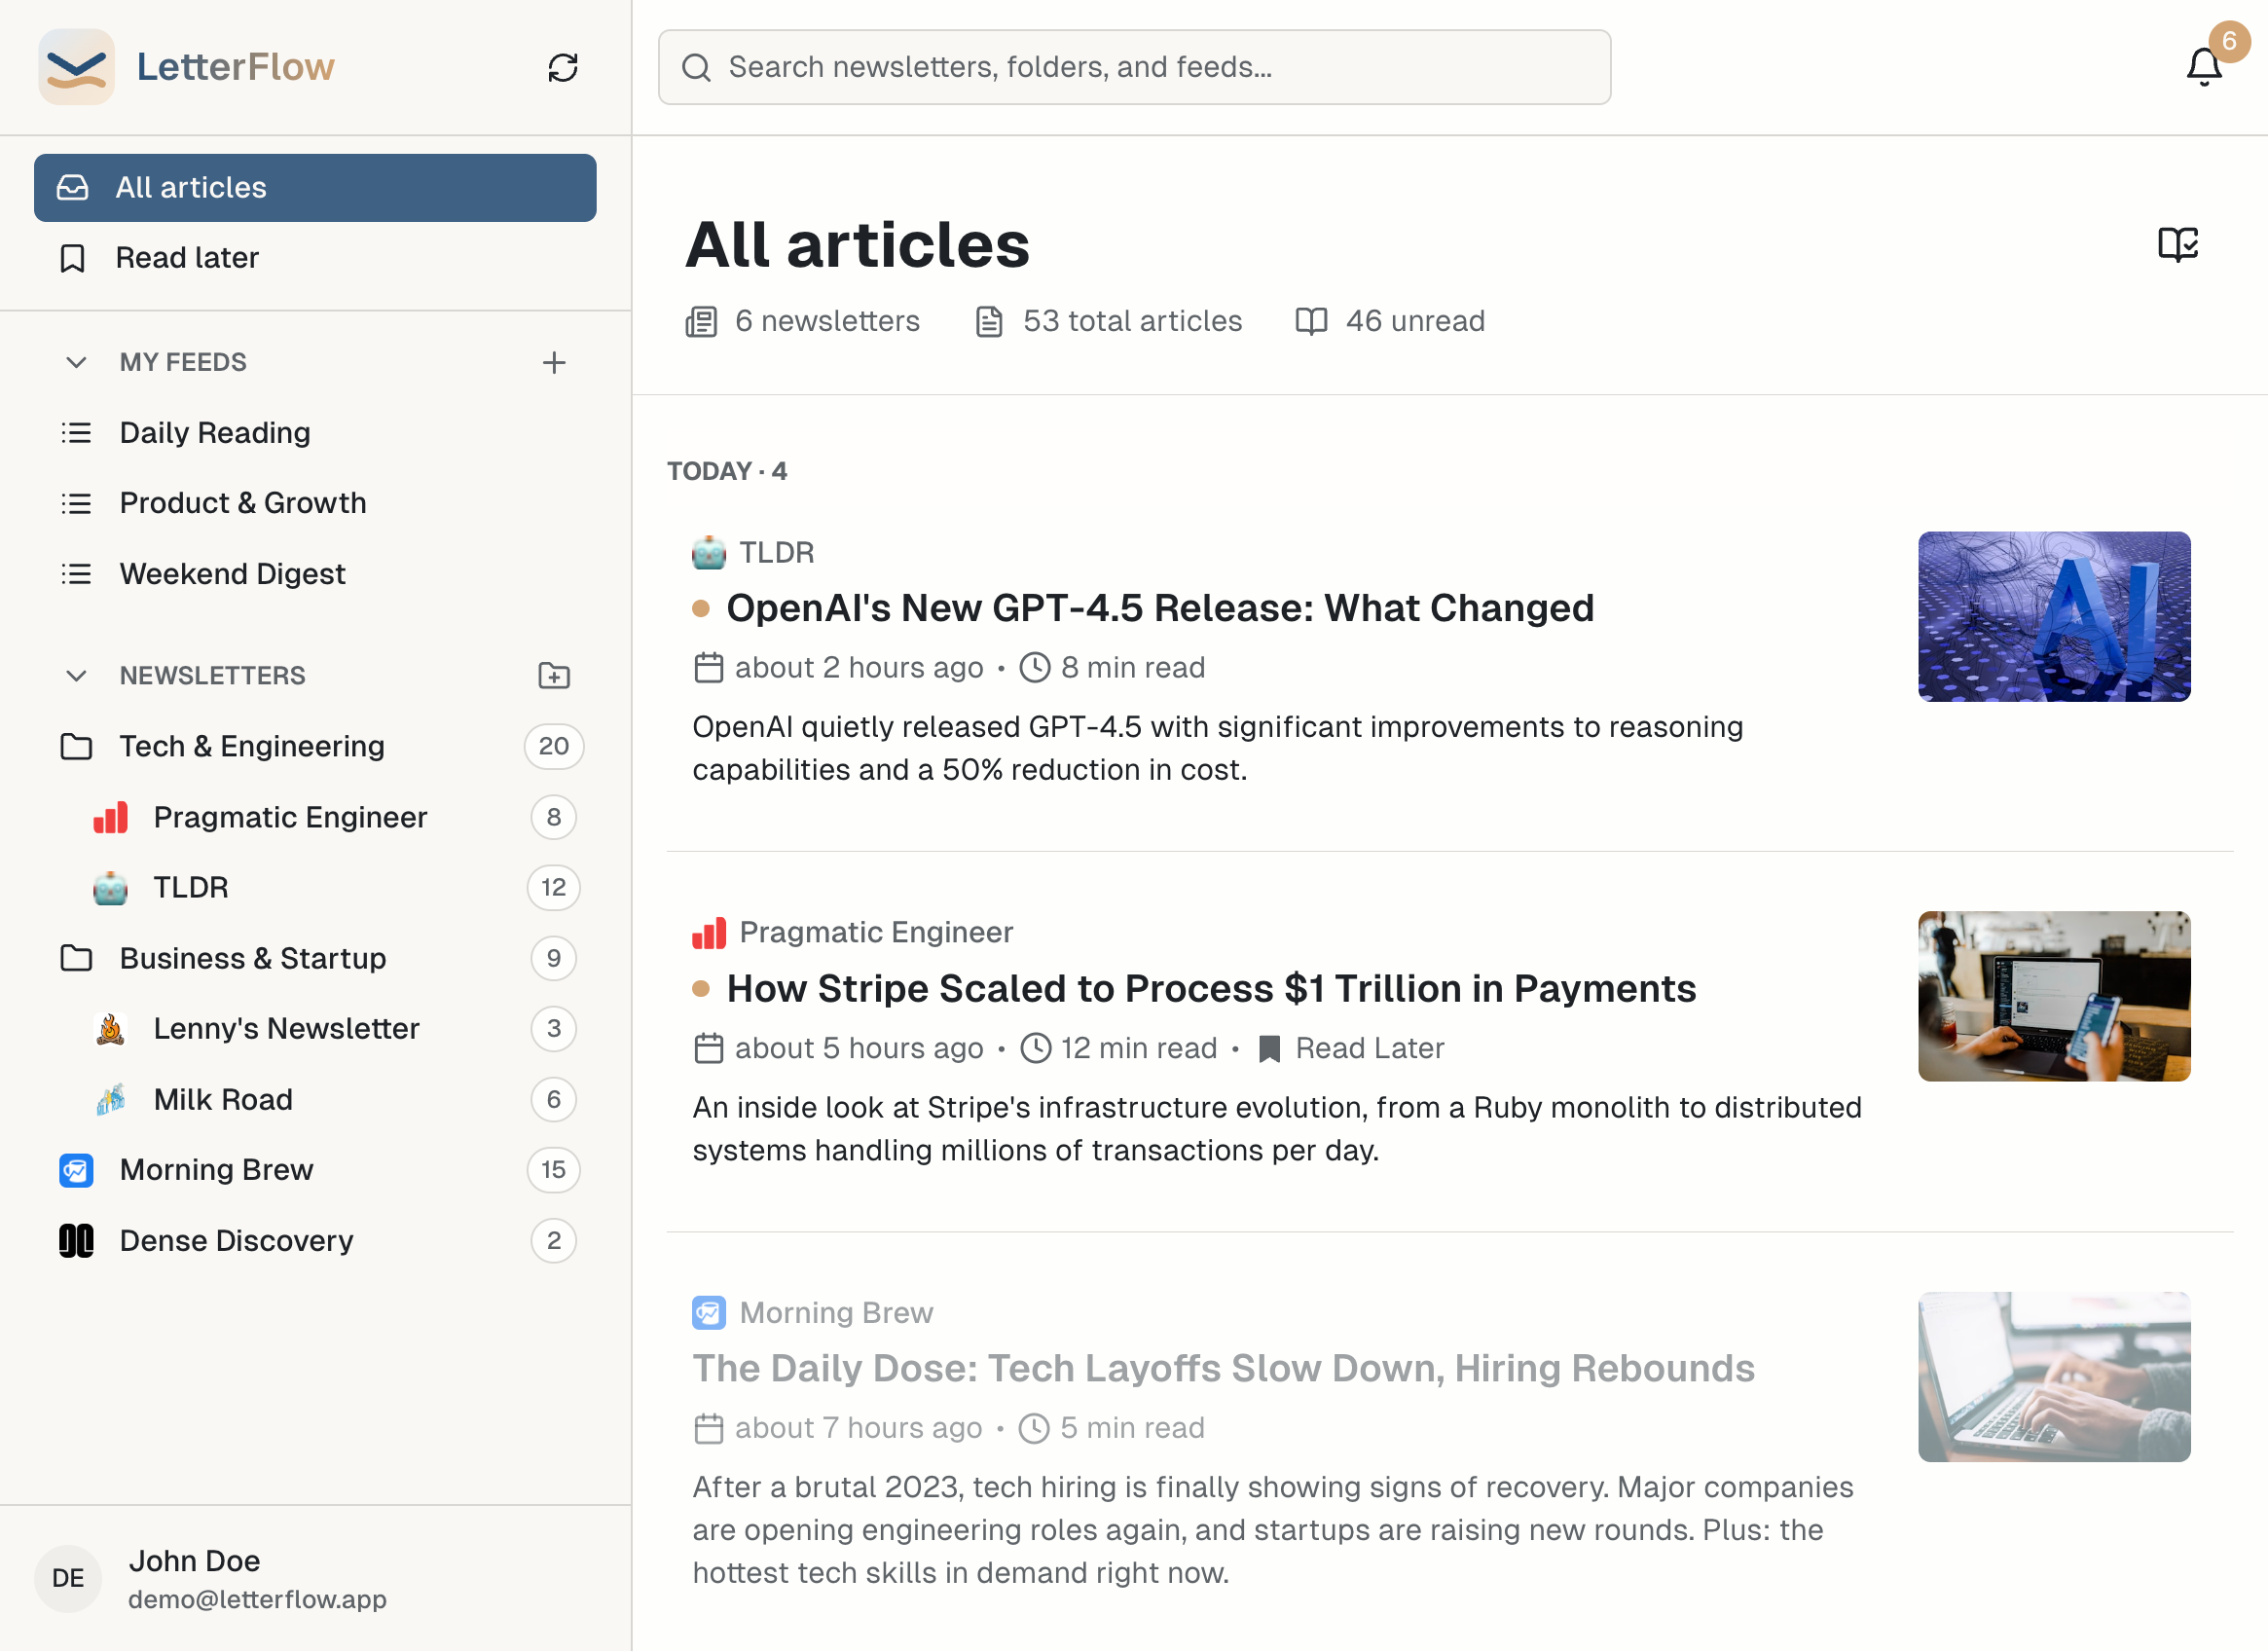
Task: Select the Morning Brew newsletter
Action: pyautogui.click(x=216, y=1169)
